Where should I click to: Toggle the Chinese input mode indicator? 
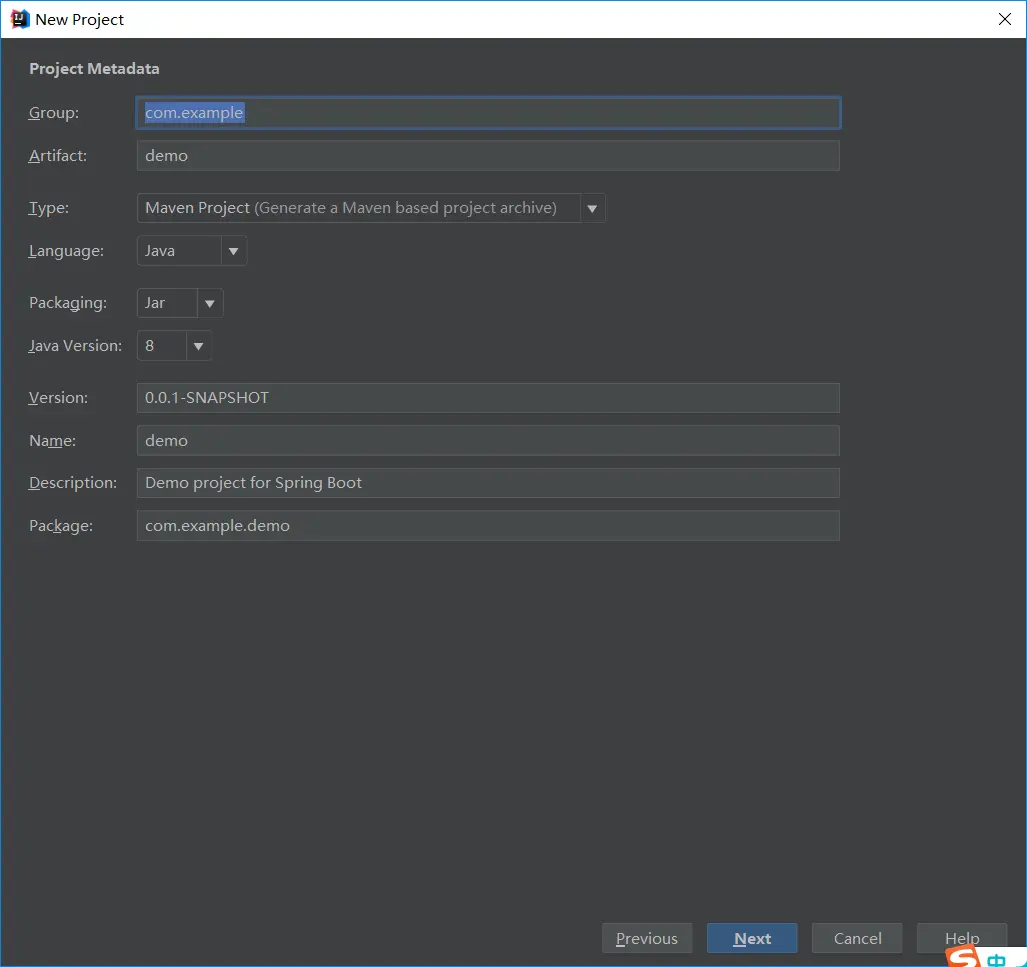pyautogui.click(x=996, y=960)
